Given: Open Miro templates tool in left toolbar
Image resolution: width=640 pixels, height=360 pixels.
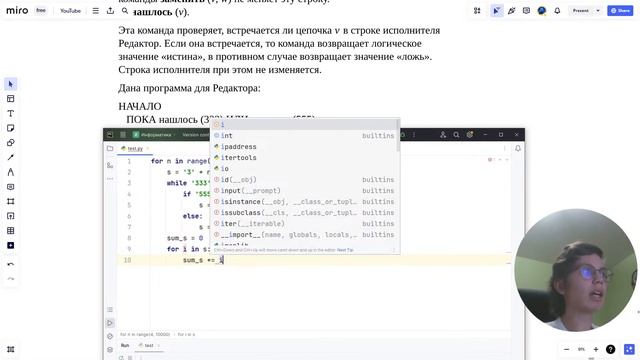Looking at the screenshot, I should [11, 99].
